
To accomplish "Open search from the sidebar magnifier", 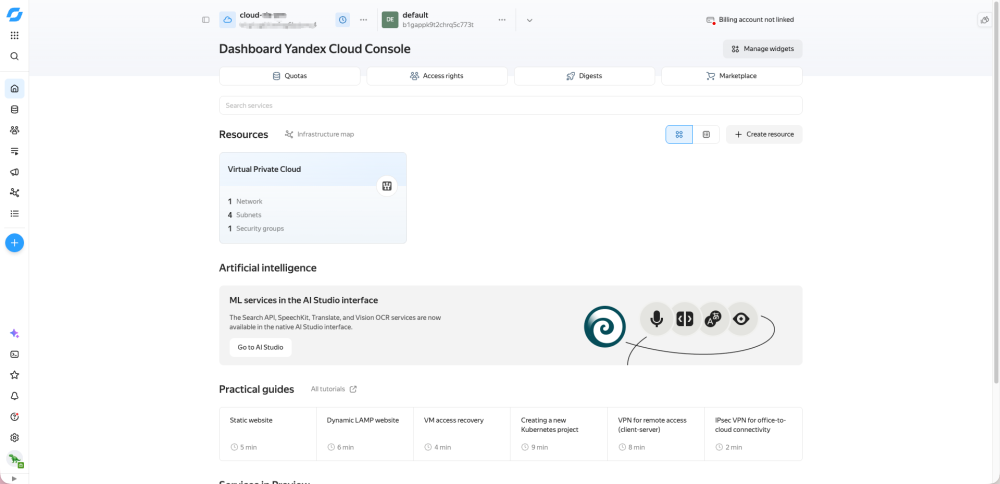I will point(15,56).
